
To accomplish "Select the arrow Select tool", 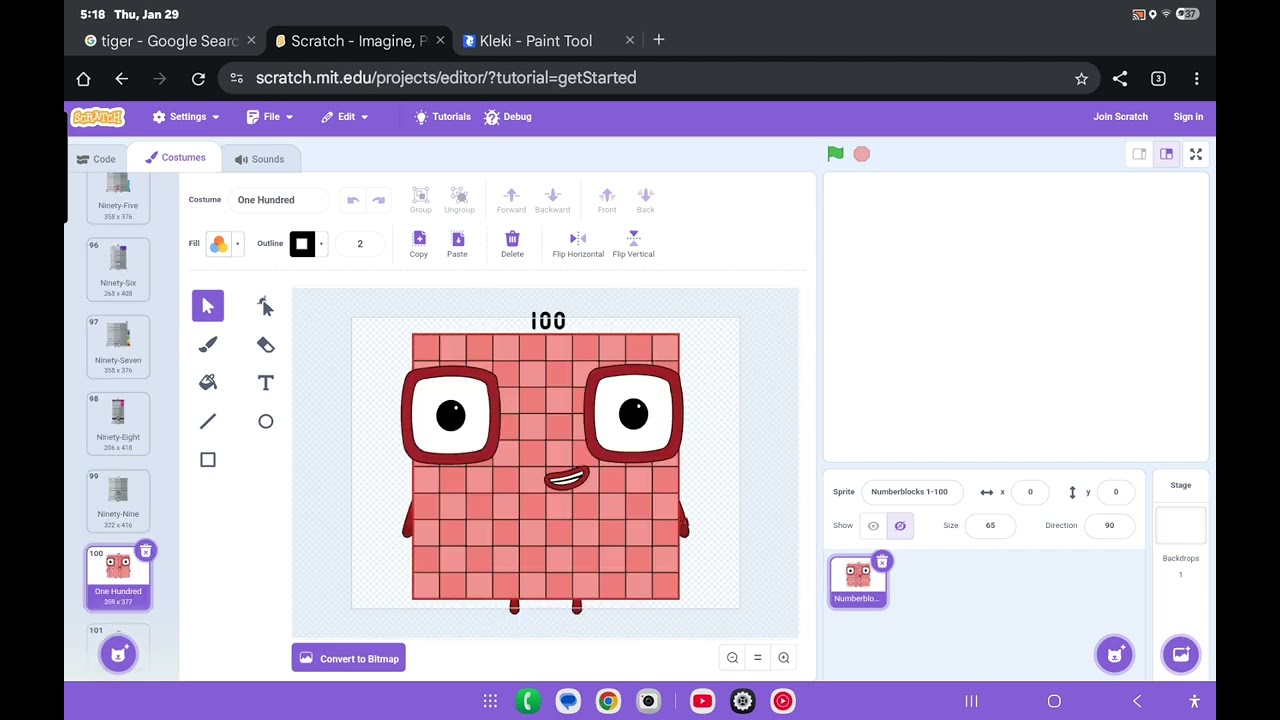I will [208, 306].
